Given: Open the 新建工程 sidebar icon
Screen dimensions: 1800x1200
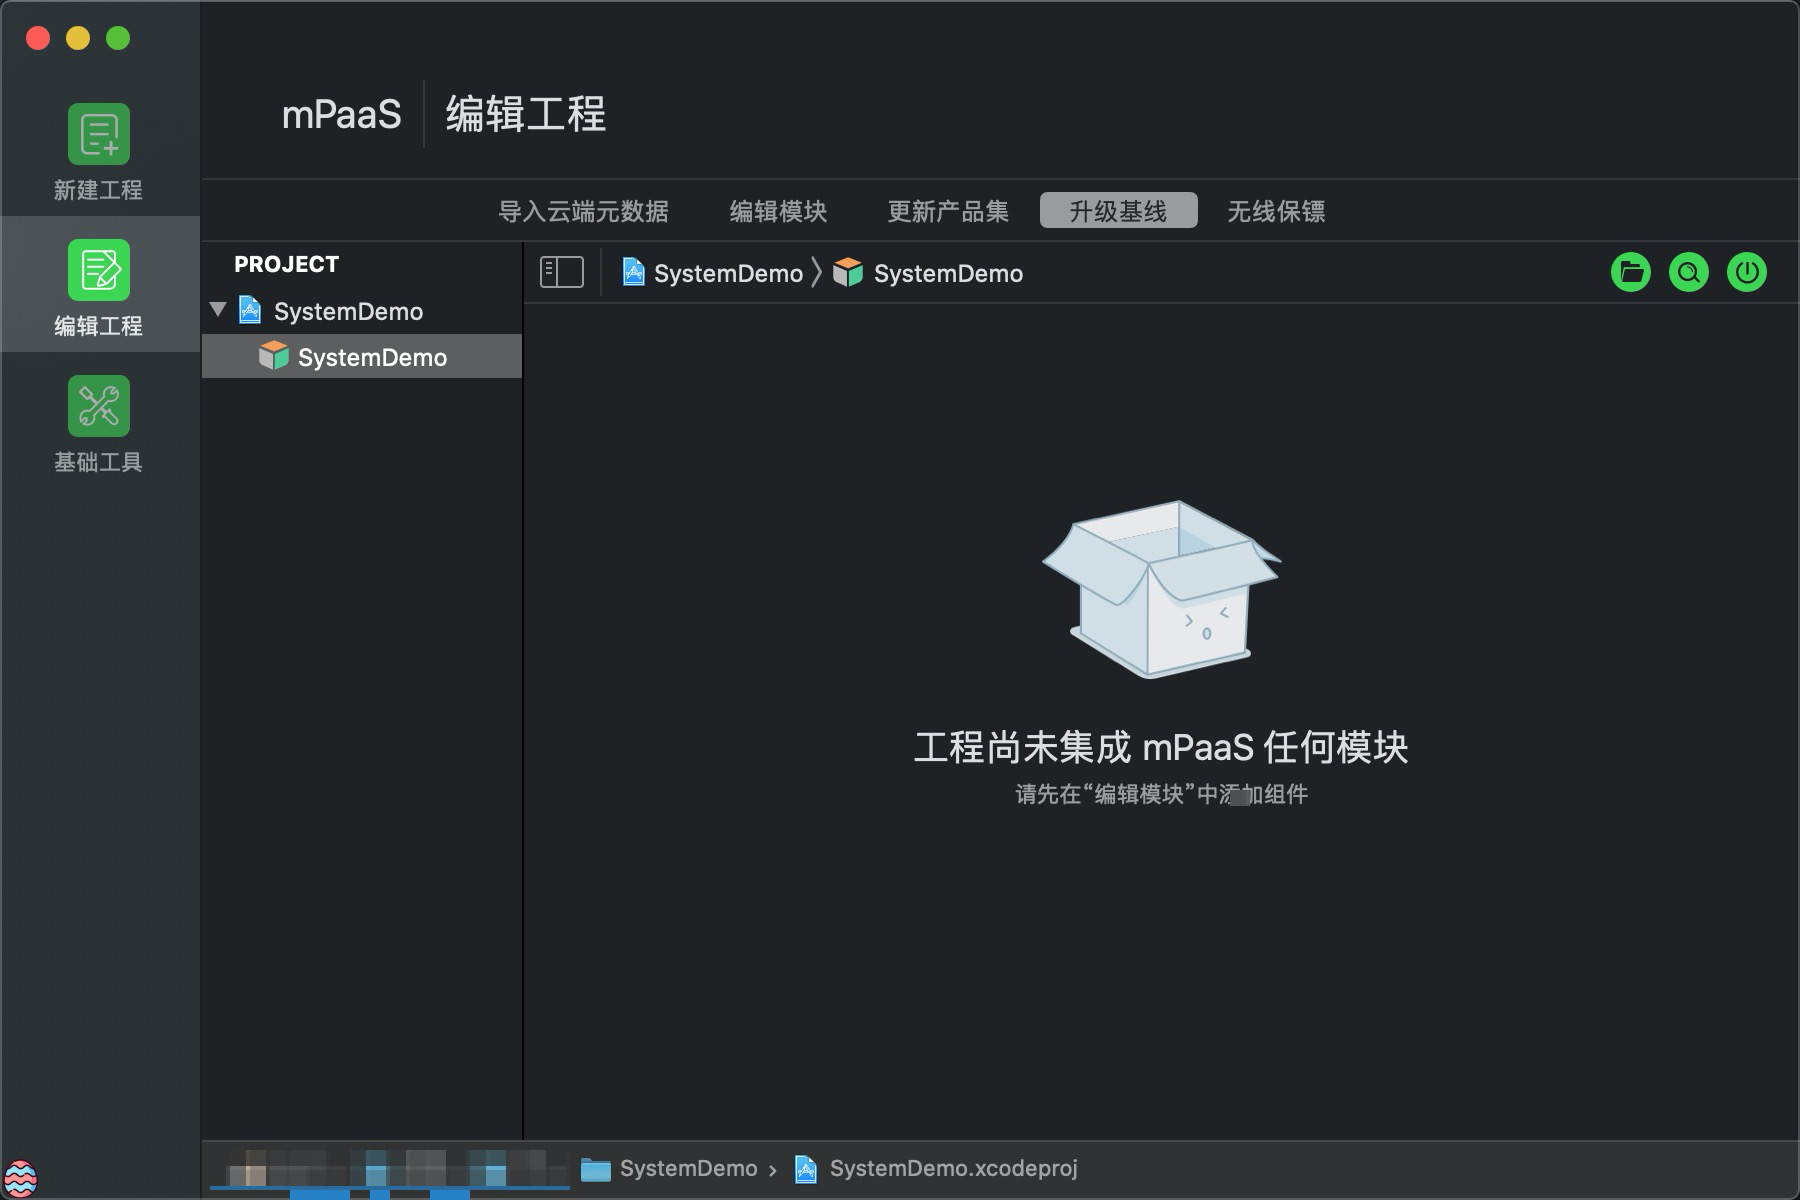Looking at the screenshot, I should pyautogui.click(x=98, y=134).
